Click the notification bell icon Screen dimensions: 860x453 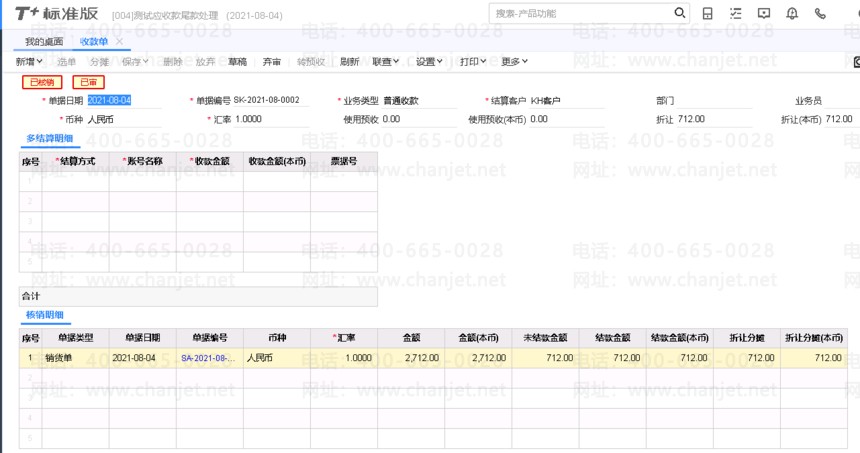click(792, 14)
